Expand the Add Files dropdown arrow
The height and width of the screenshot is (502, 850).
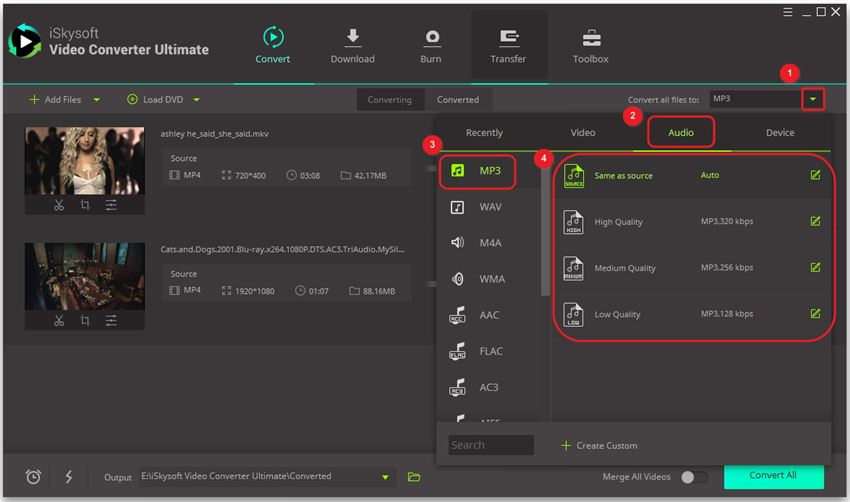coord(97,100)
